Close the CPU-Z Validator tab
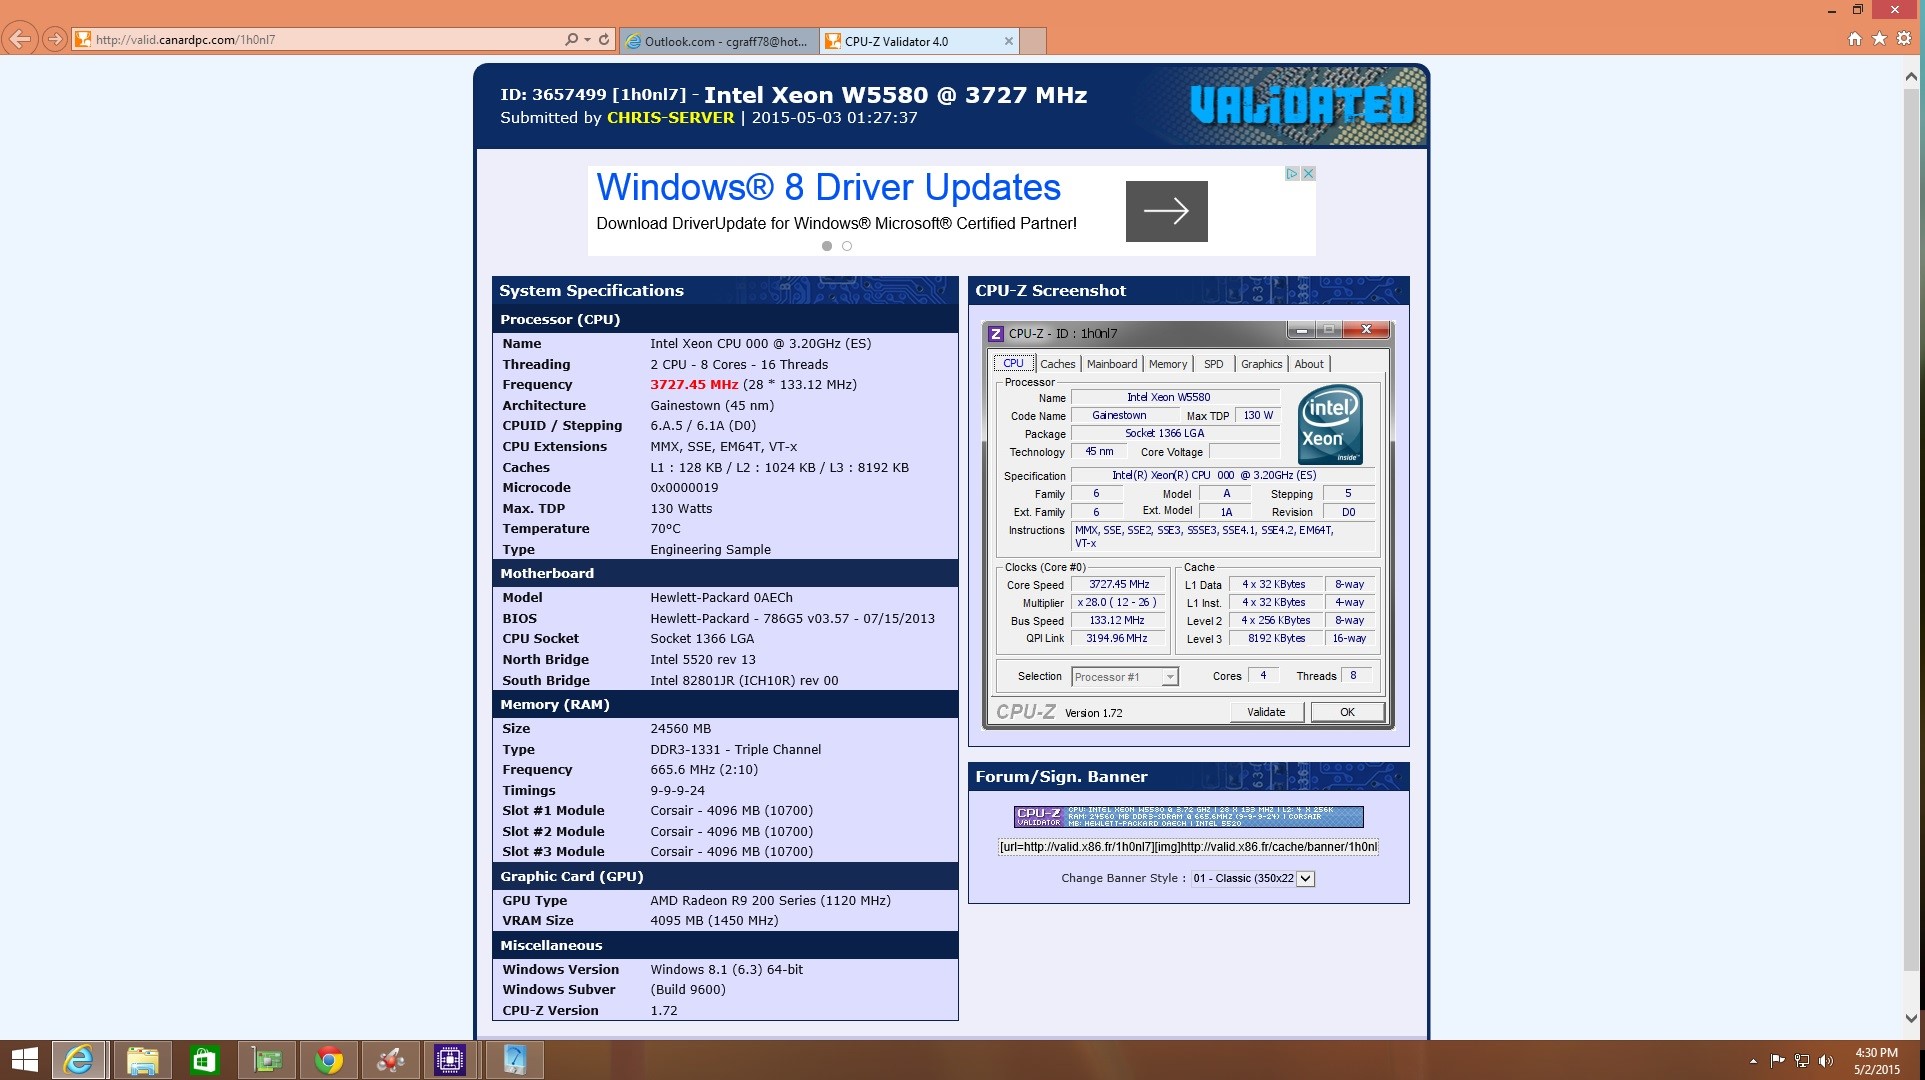The height and width of the screenshot is (1080, 1925). point(1008,41)
